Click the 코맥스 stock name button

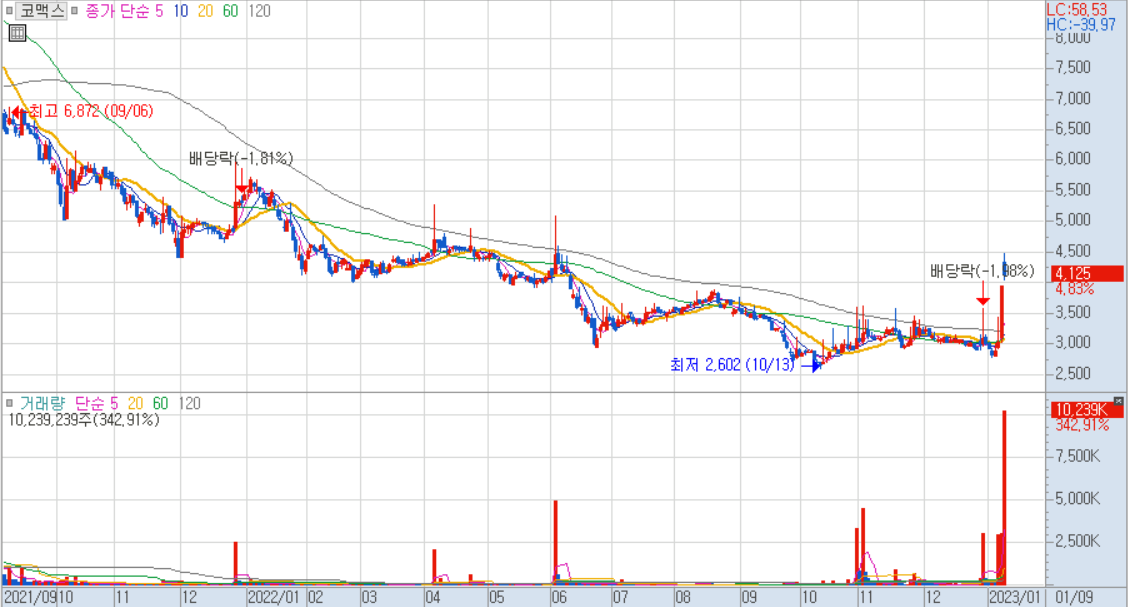click(41, 11)
